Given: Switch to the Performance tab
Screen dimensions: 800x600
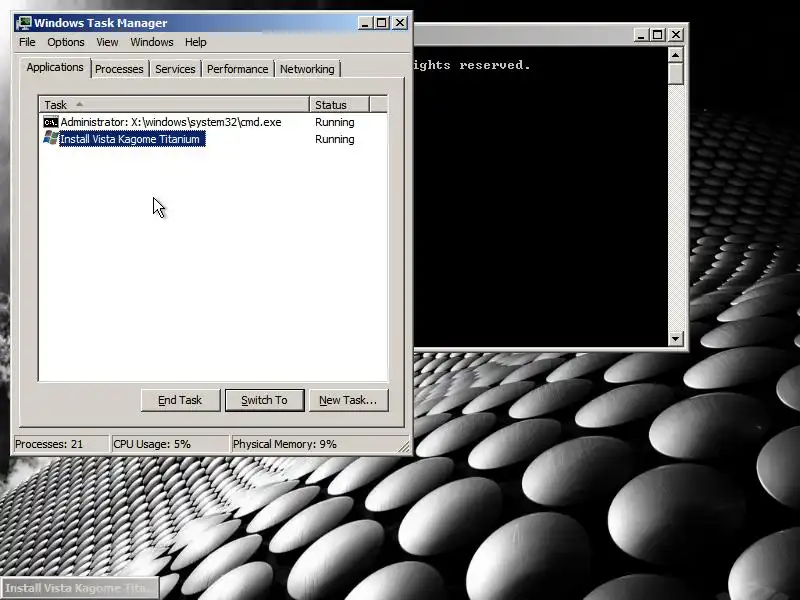Looking at the screenshot, I should [237, 69].
